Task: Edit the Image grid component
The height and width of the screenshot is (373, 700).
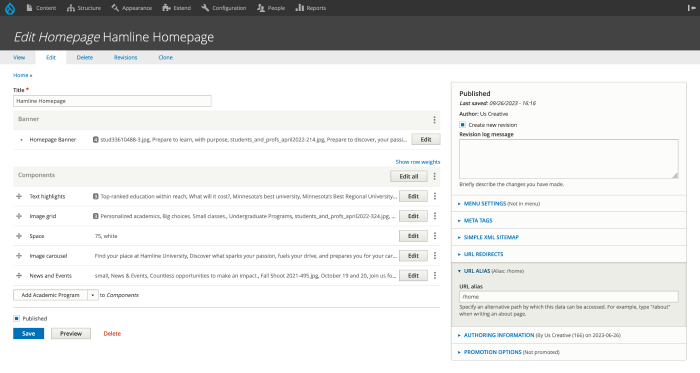Action: tap(413, 216)
